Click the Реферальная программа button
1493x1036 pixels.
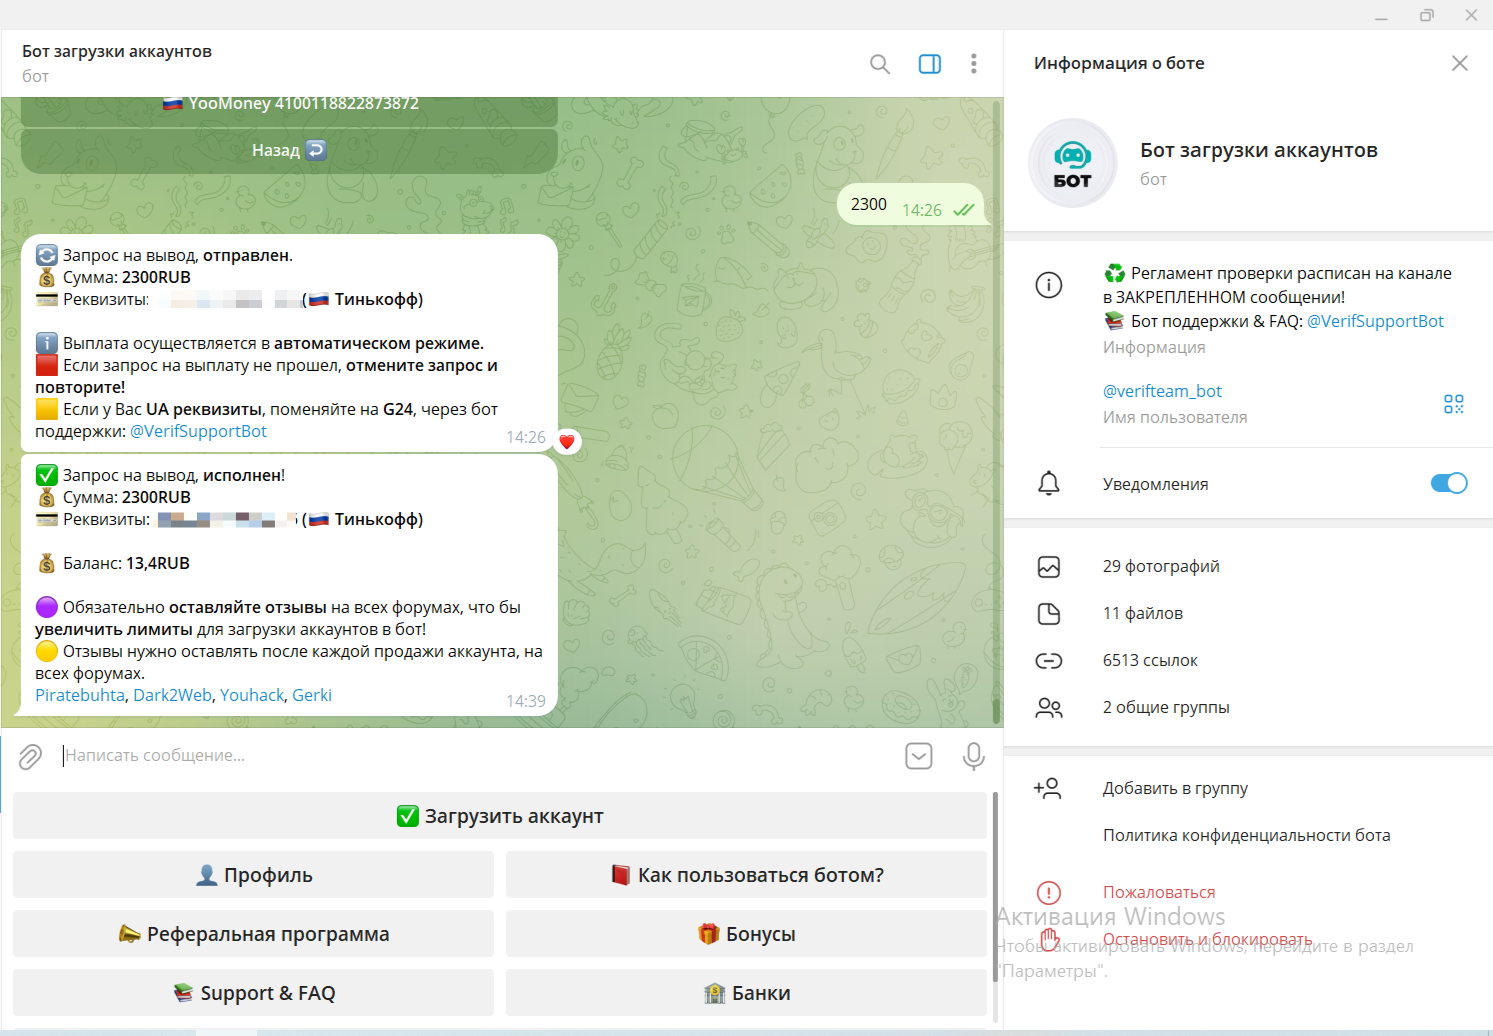click(x=253, y=934)
